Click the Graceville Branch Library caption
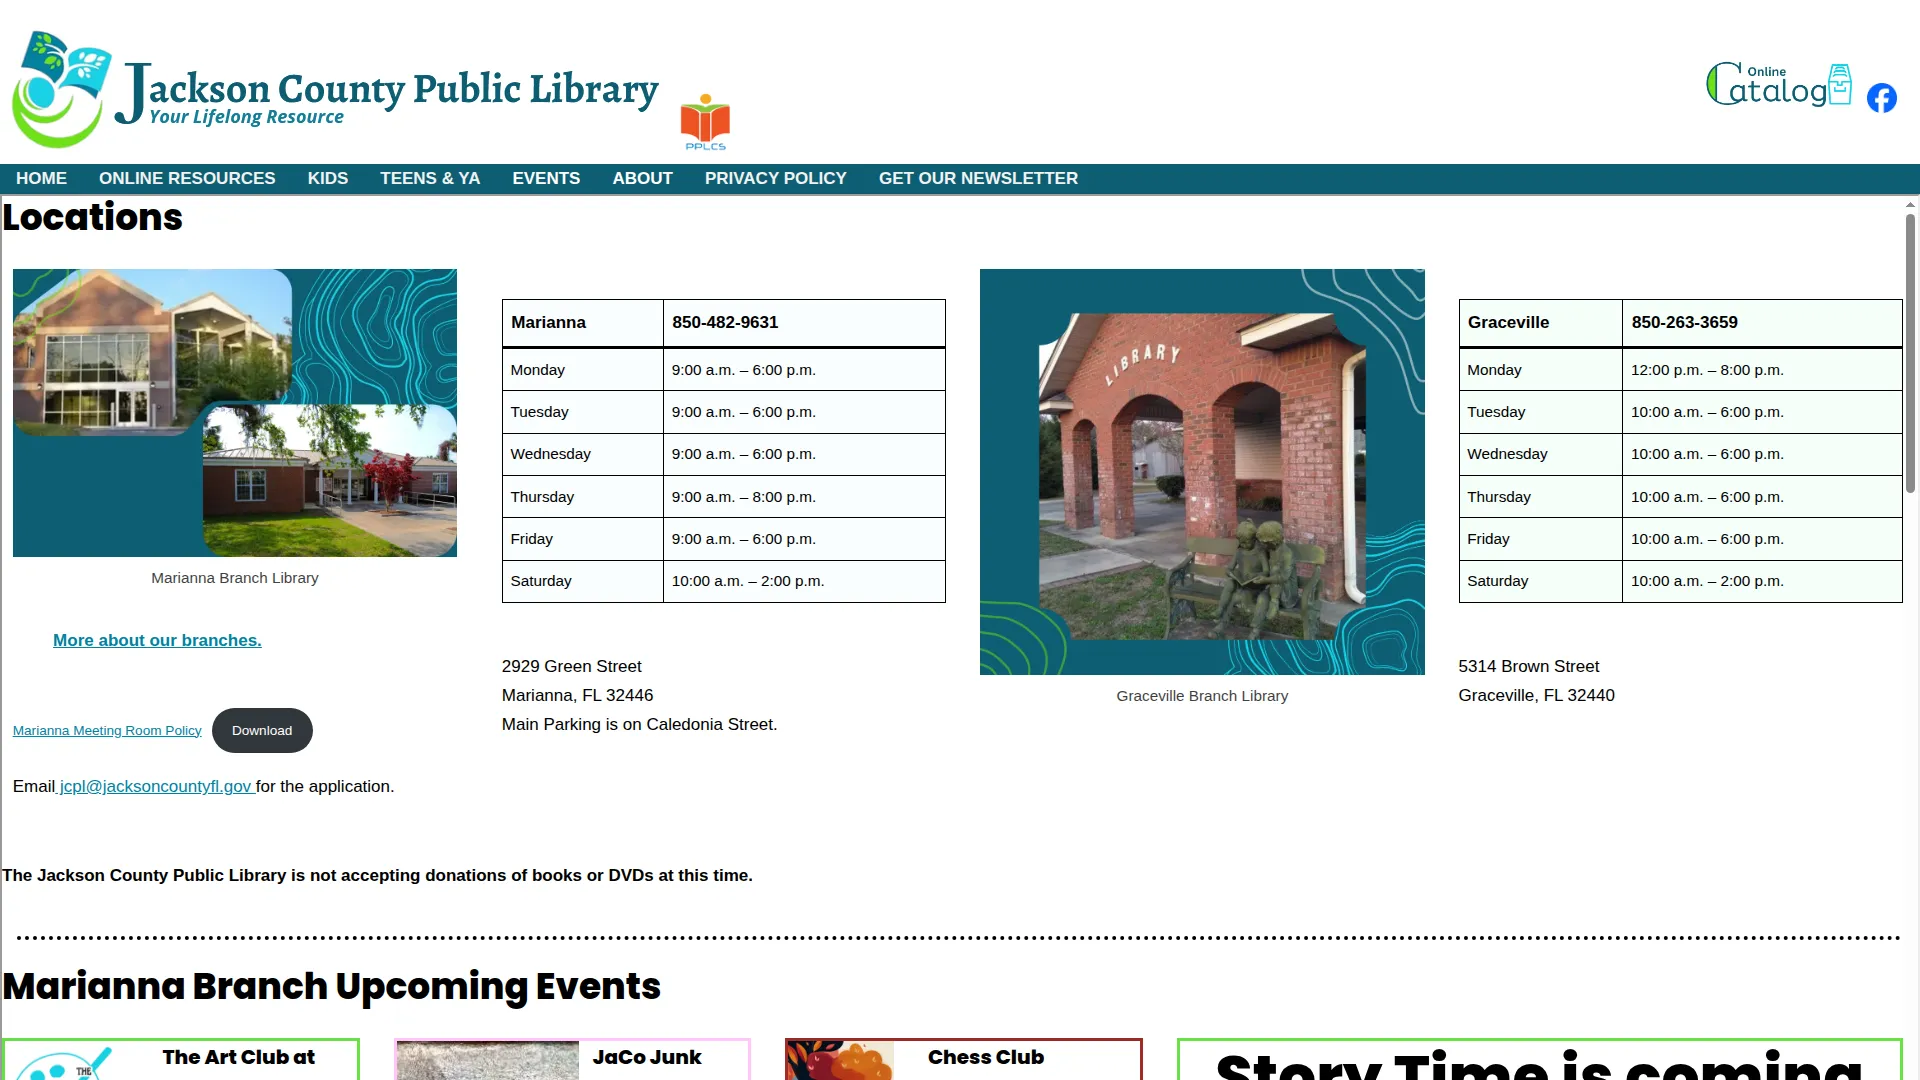Viewport: 1920px width, 1080px height. coord(1202,696)
